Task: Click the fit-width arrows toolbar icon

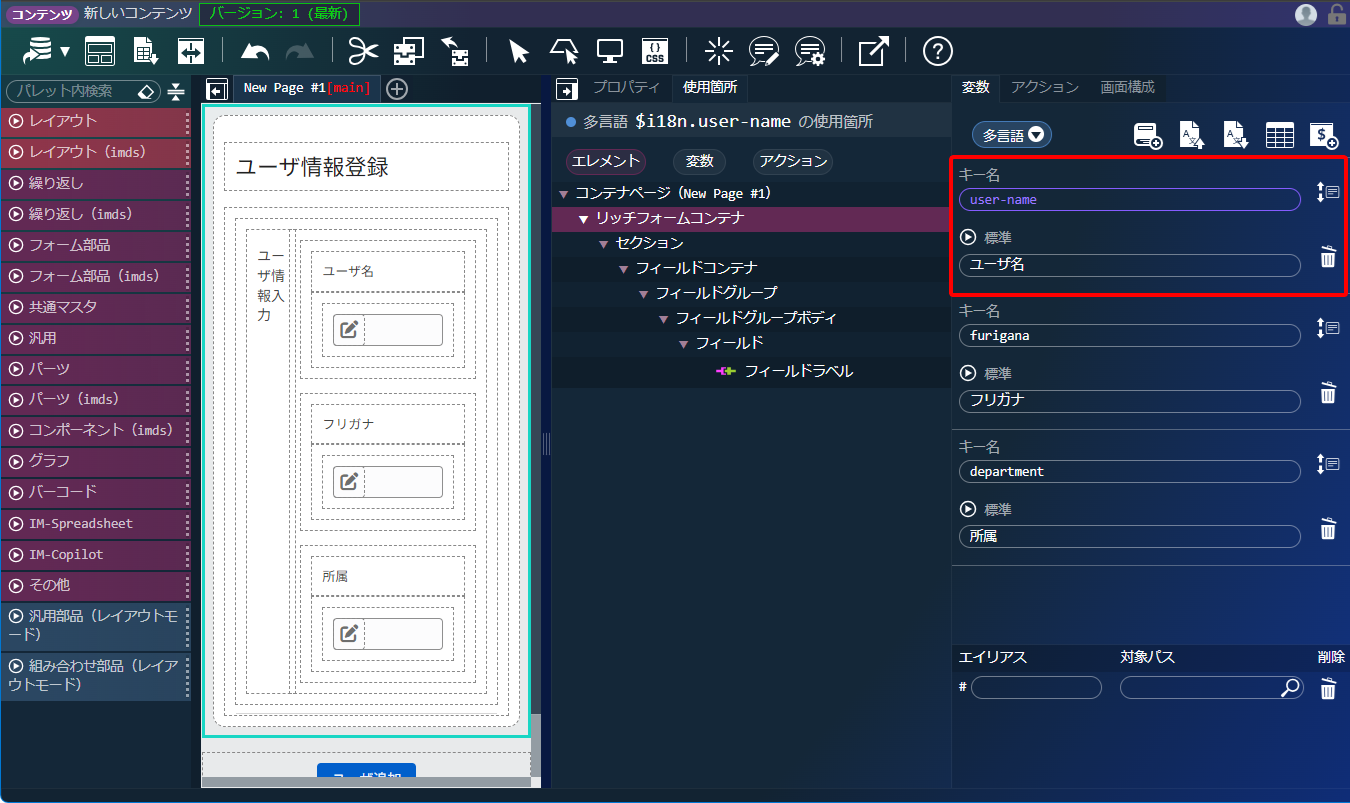Action: pos(190,52)
